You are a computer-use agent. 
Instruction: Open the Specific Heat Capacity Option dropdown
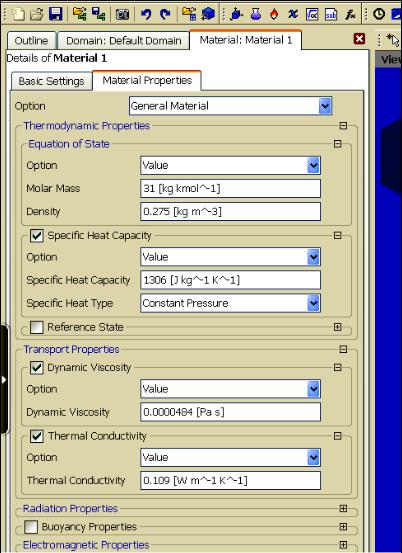(313, 257)
